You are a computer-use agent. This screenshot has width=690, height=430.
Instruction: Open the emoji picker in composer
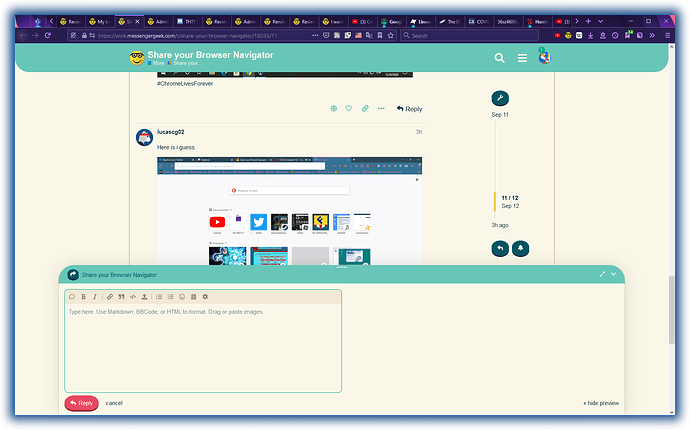pyautogui.click(x=182, y=297)
